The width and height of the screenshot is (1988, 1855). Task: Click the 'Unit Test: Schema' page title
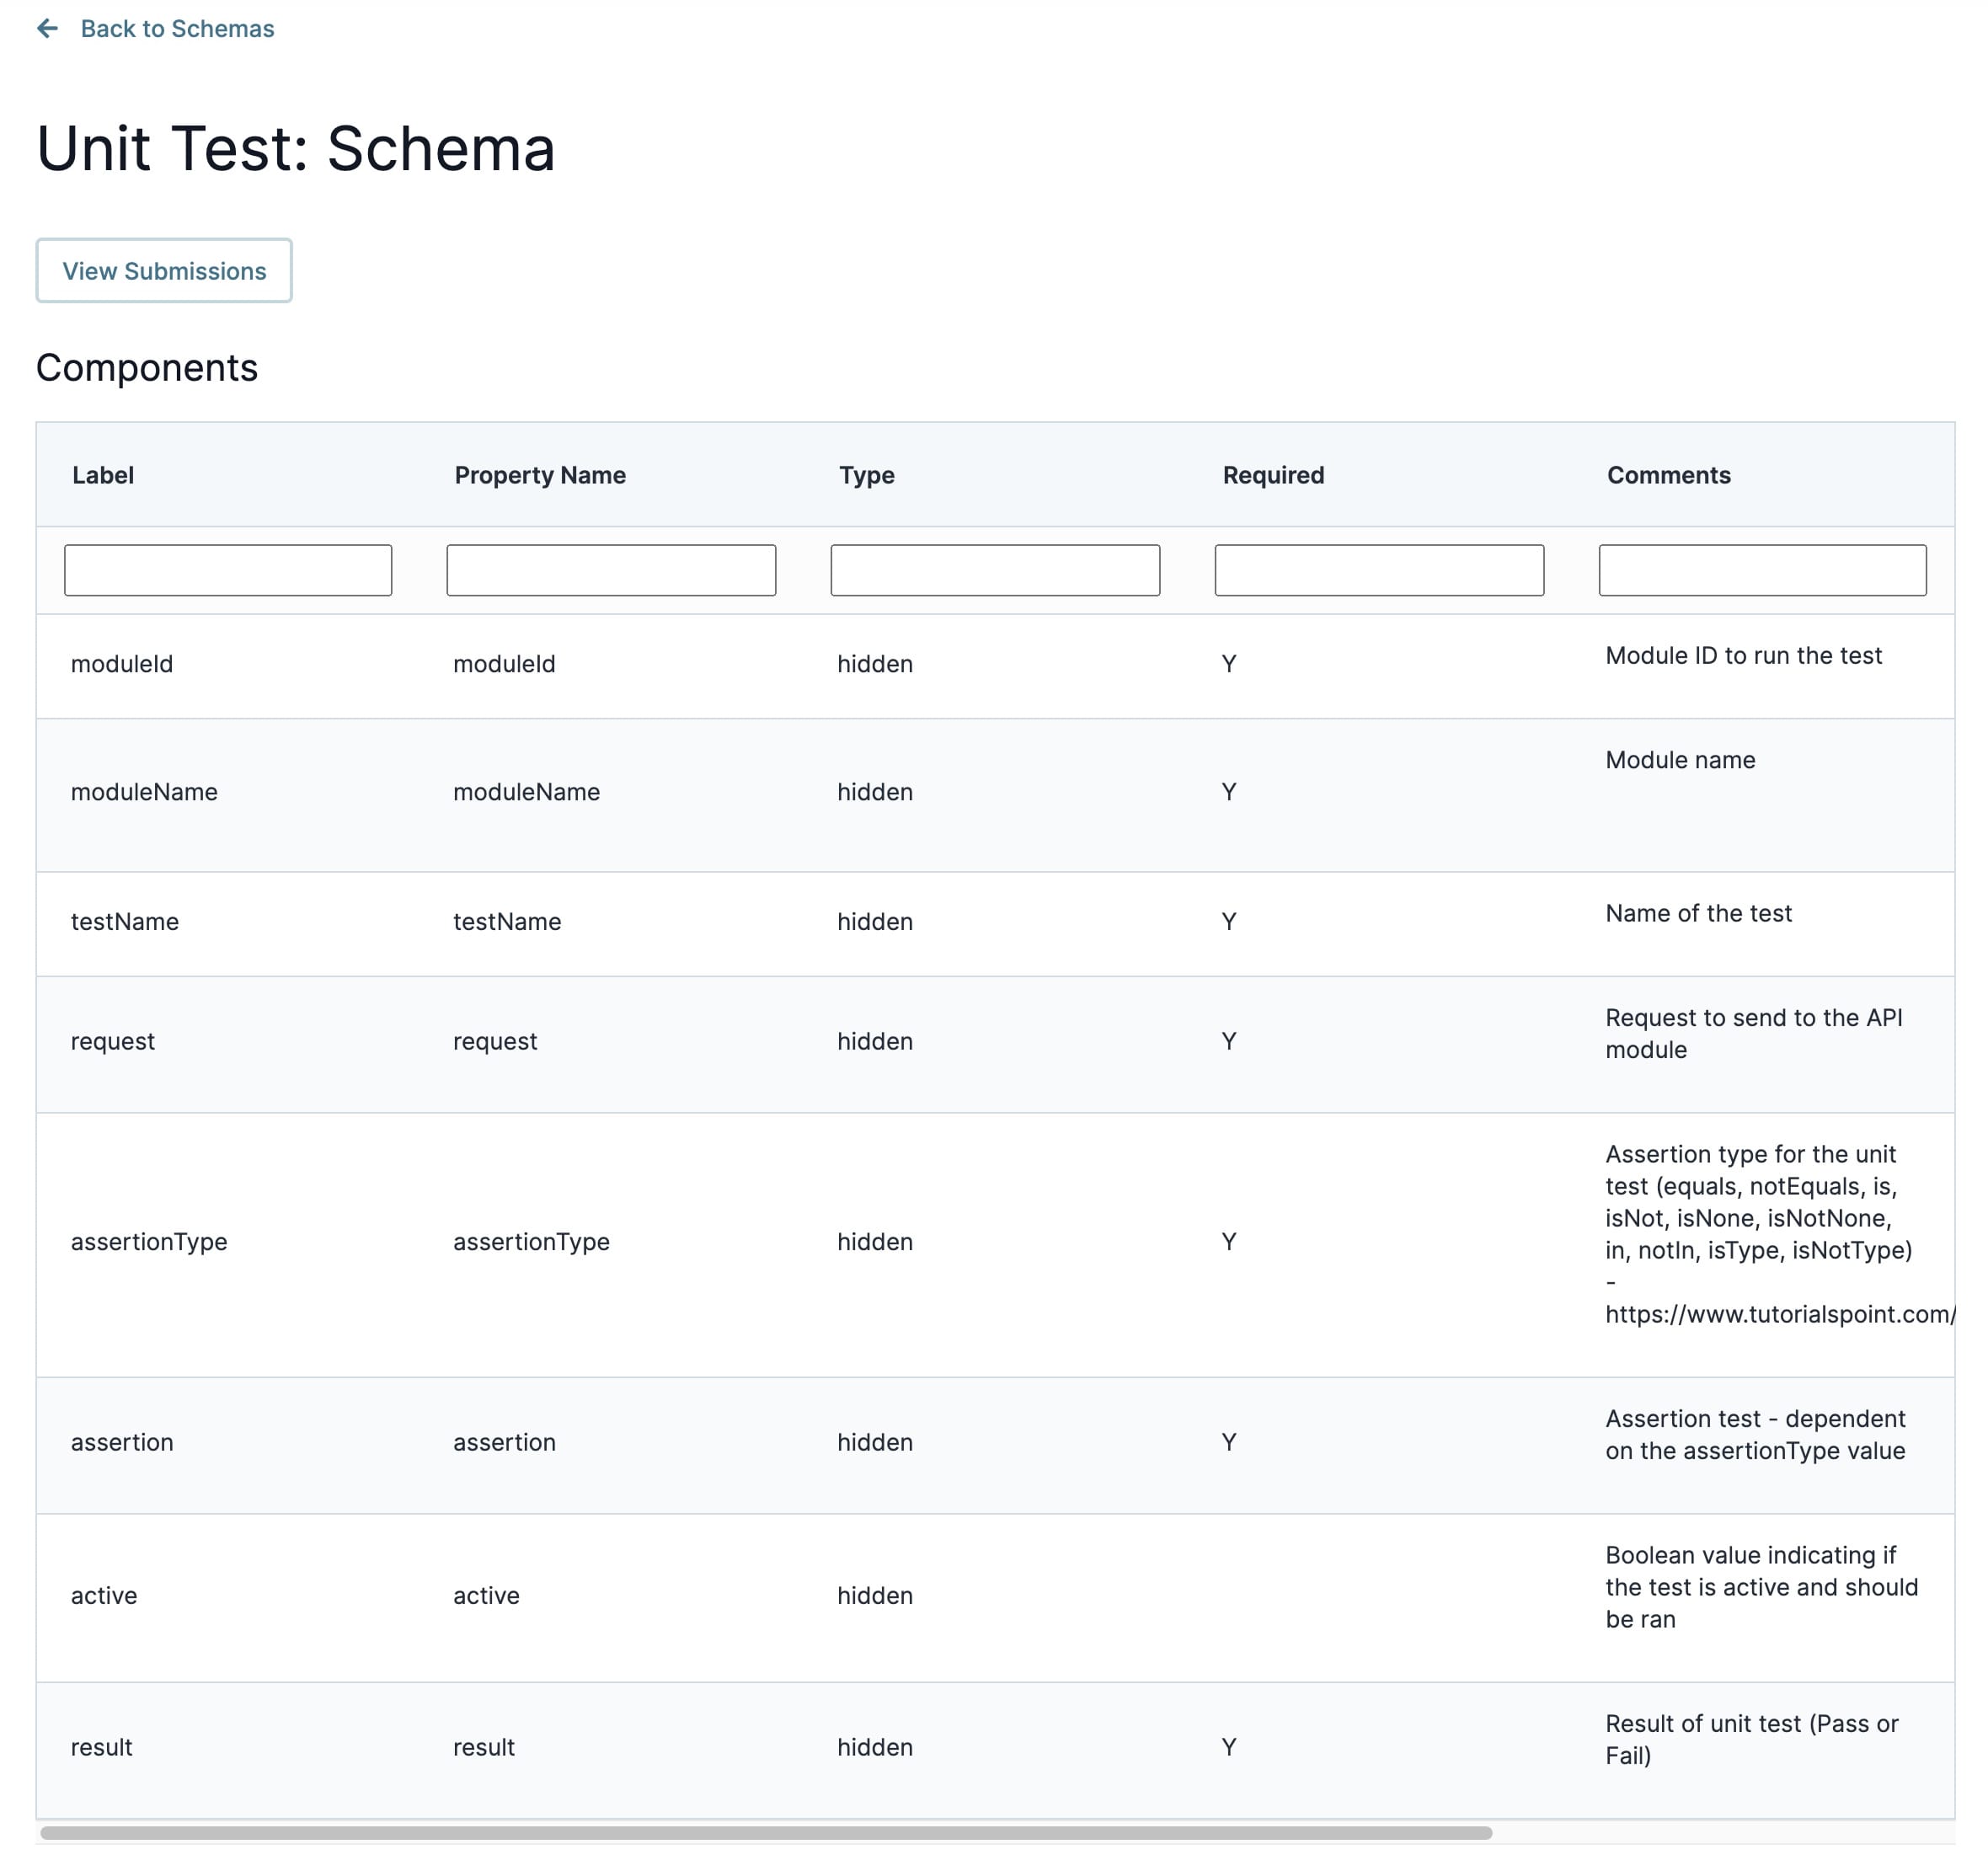point(296,149)
